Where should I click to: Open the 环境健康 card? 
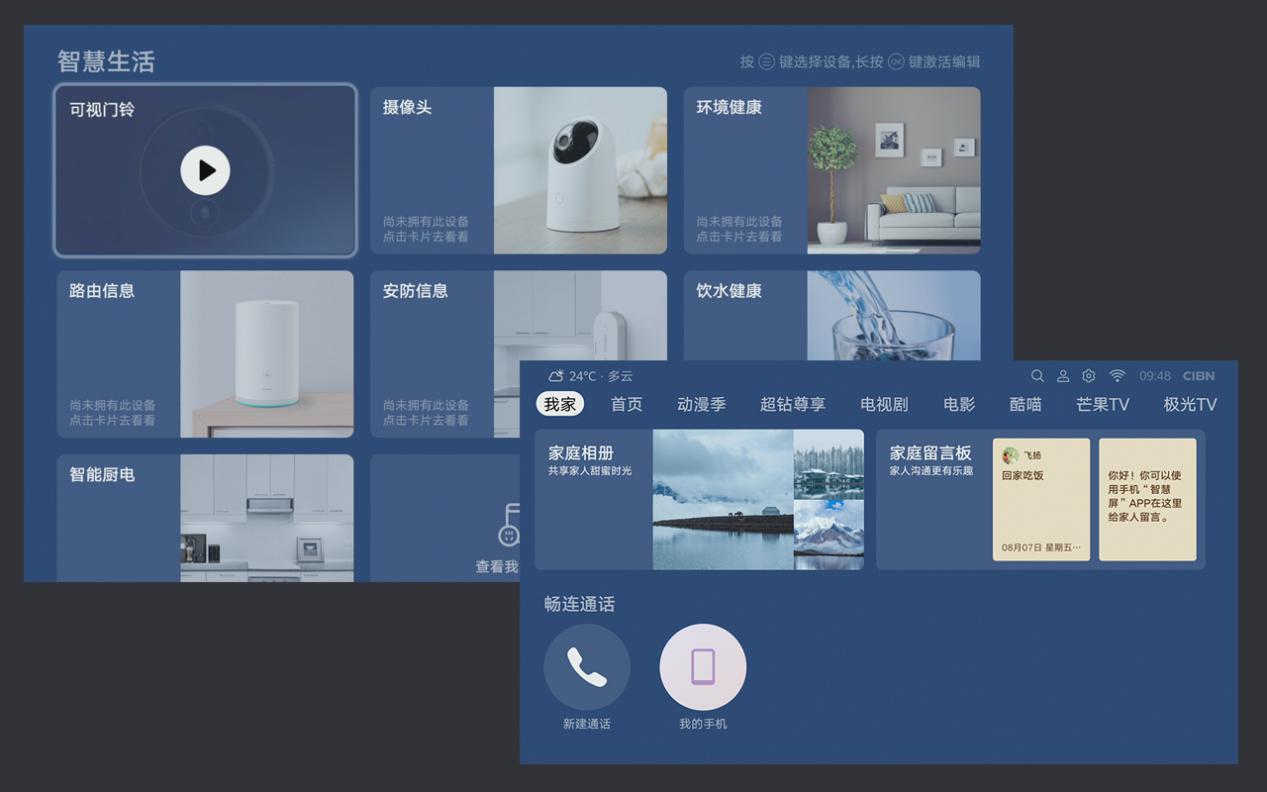click(832, 170)
